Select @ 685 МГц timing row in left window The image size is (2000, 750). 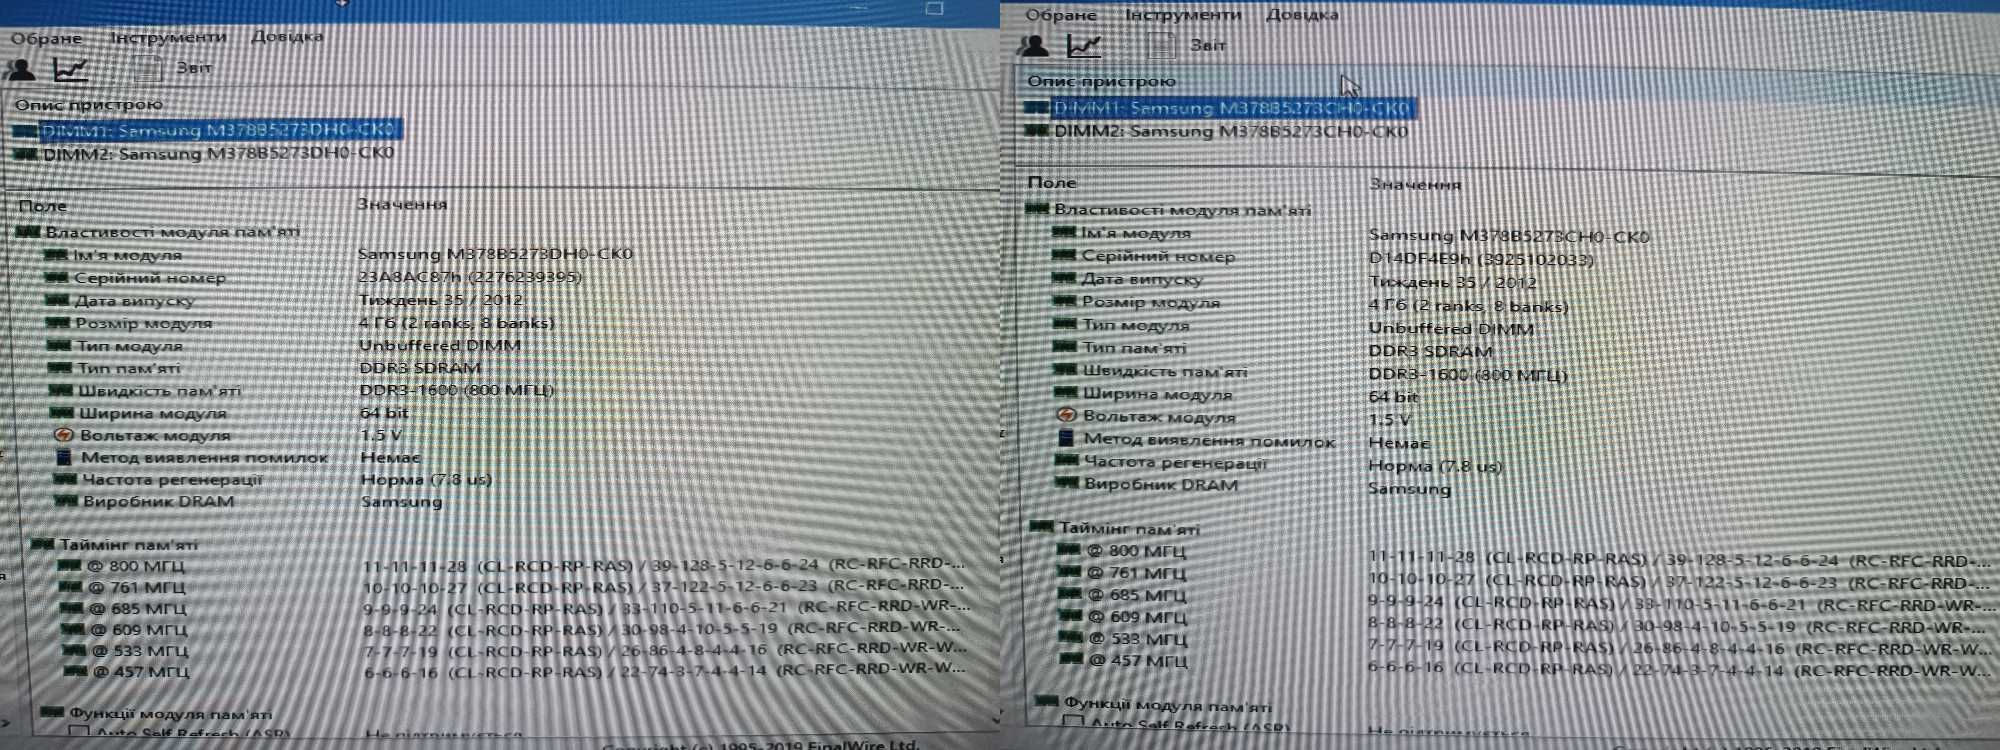point(137,608)
